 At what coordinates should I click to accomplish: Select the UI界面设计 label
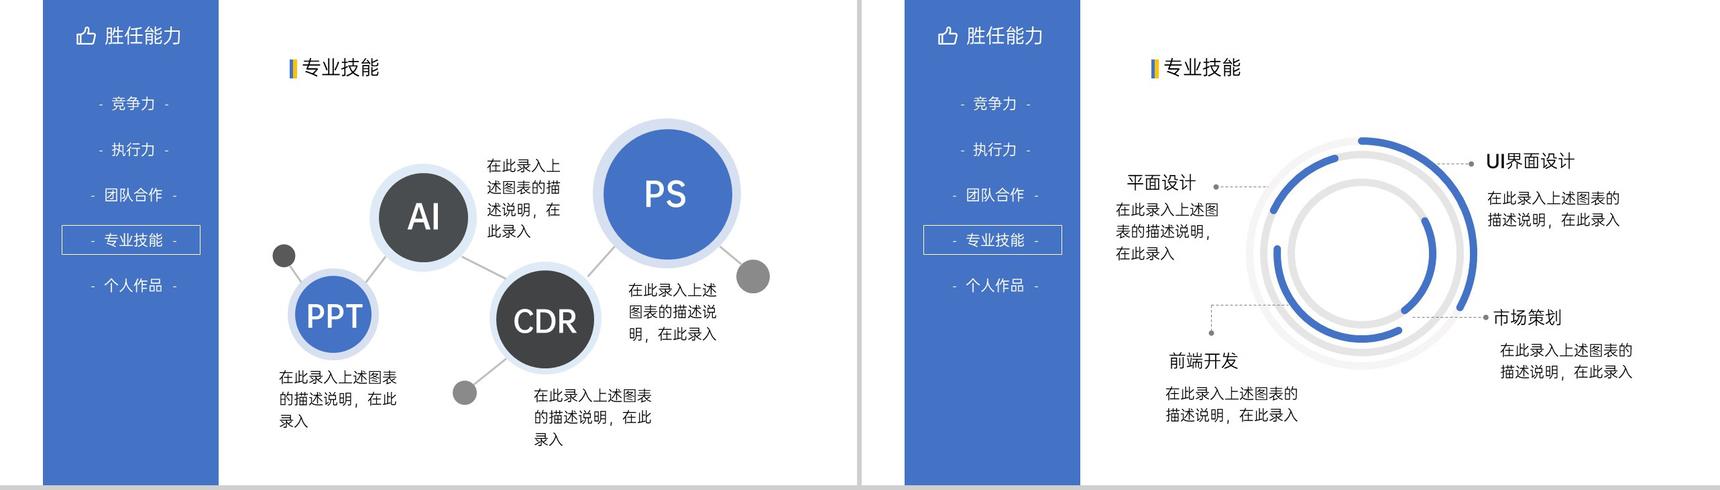coord(1530,161)
